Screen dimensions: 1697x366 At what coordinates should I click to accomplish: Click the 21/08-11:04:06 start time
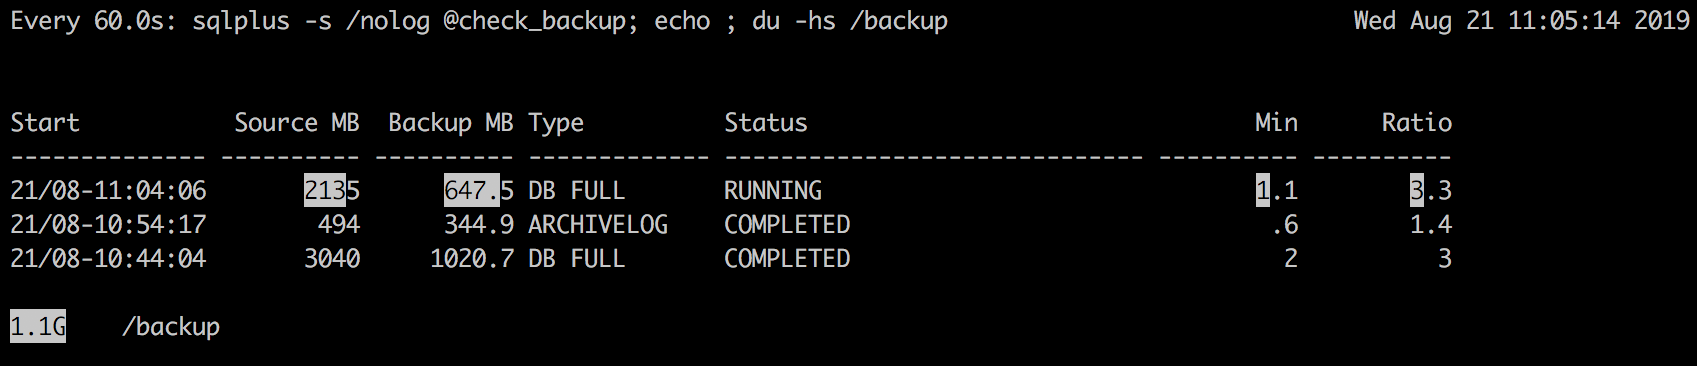(108, 190)
